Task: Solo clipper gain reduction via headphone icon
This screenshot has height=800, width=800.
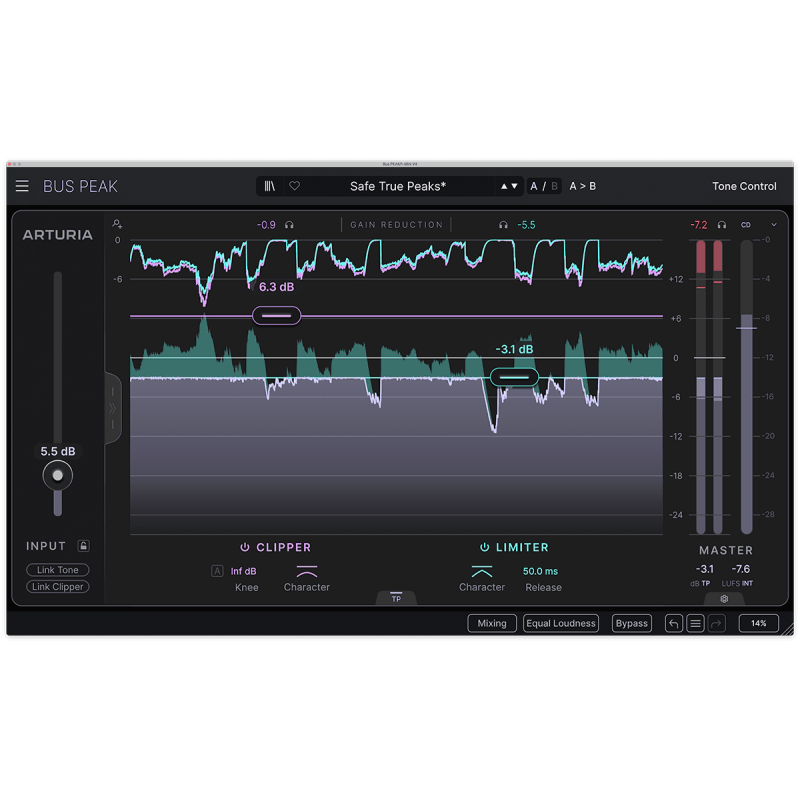Action: pos(289,225)
